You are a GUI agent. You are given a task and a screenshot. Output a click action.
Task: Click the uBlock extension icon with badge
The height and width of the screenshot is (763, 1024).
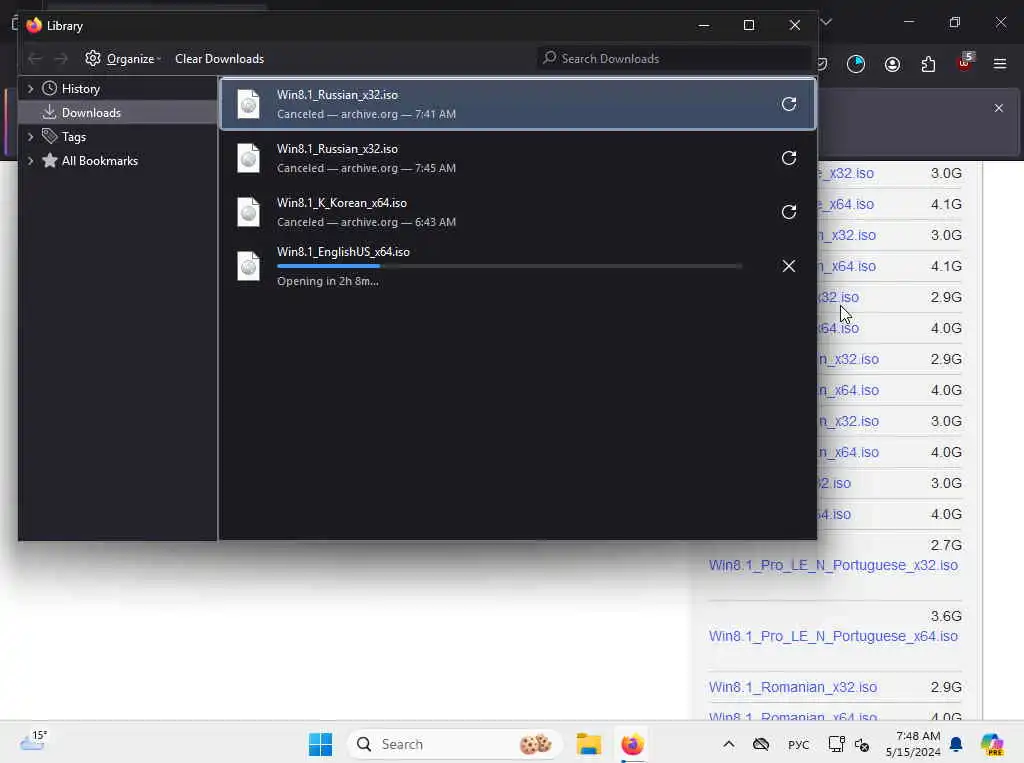click(x=965, y=63)
